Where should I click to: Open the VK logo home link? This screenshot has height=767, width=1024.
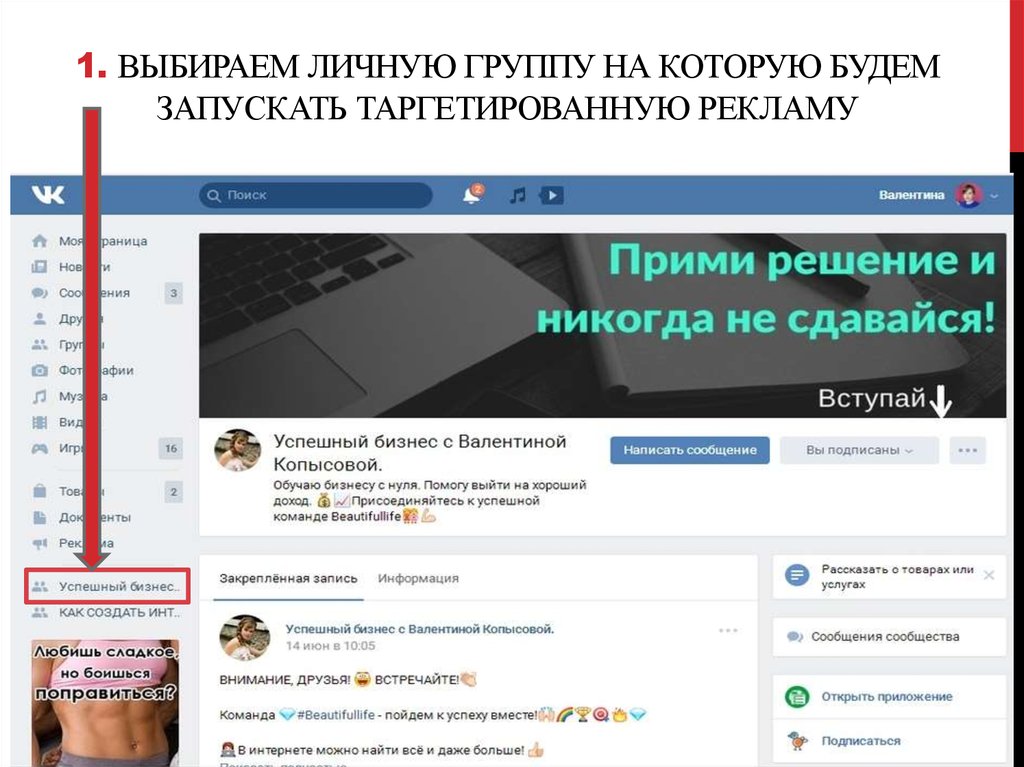coord(48,194)
